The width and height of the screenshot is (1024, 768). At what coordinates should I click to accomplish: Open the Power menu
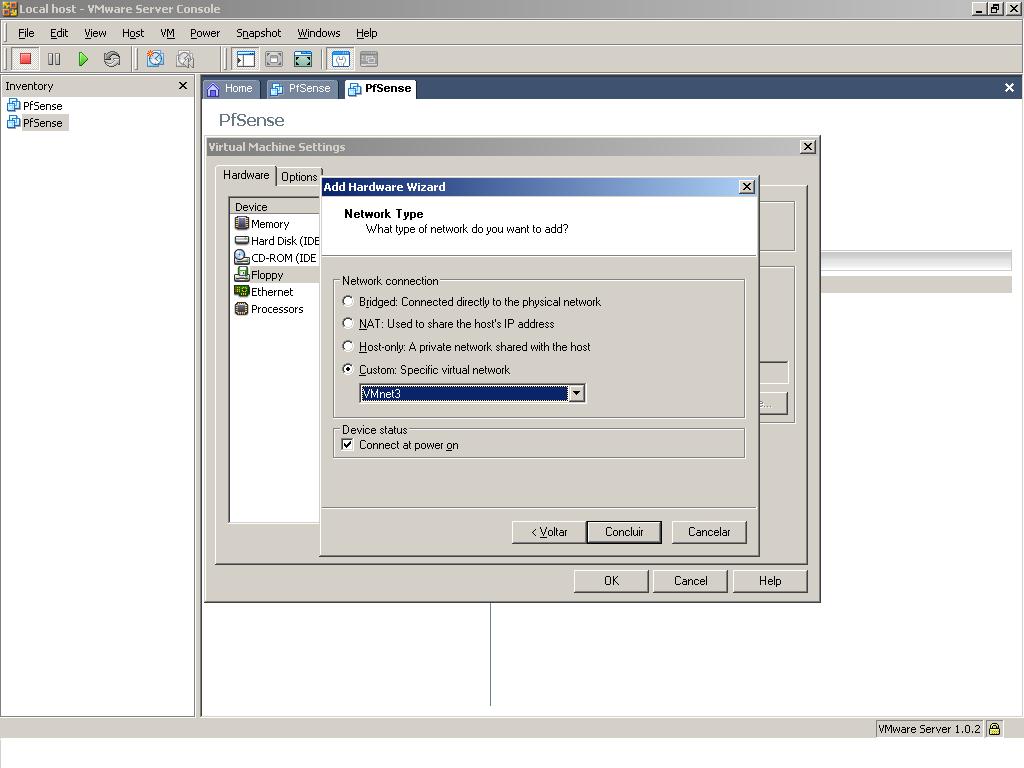tap(204, 33)
